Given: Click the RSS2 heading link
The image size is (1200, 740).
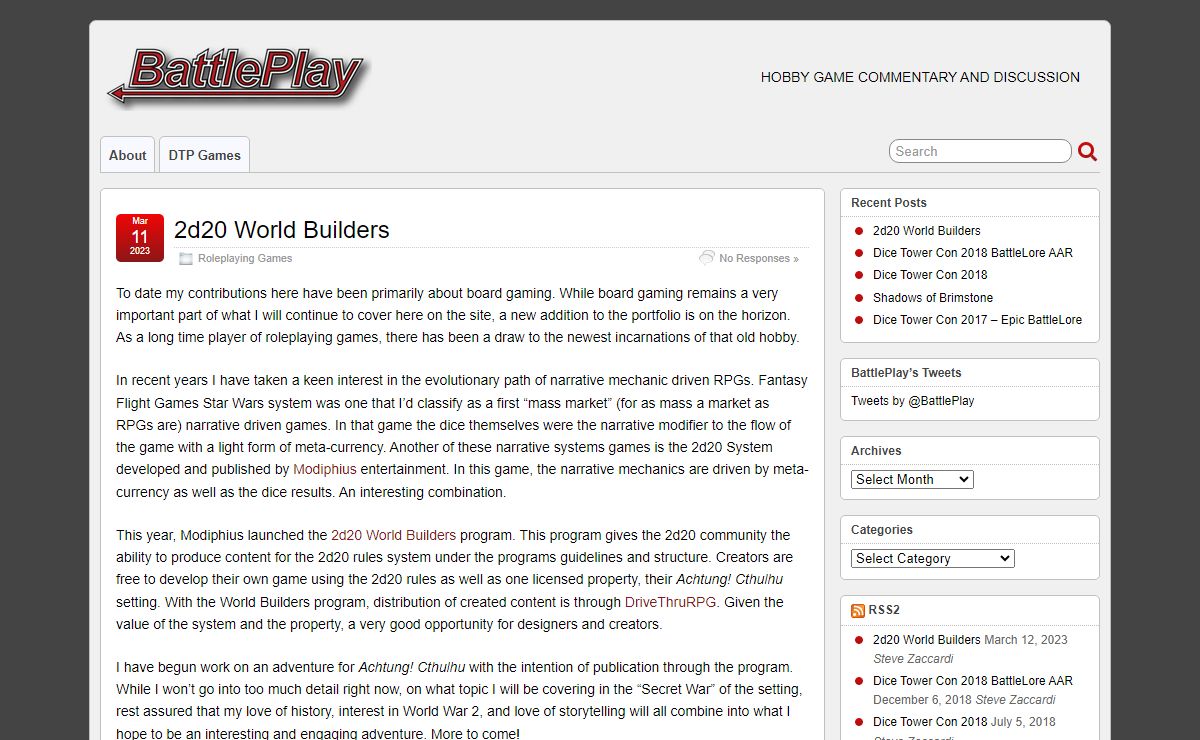Looking at the screenshot, I should (884, 610).
